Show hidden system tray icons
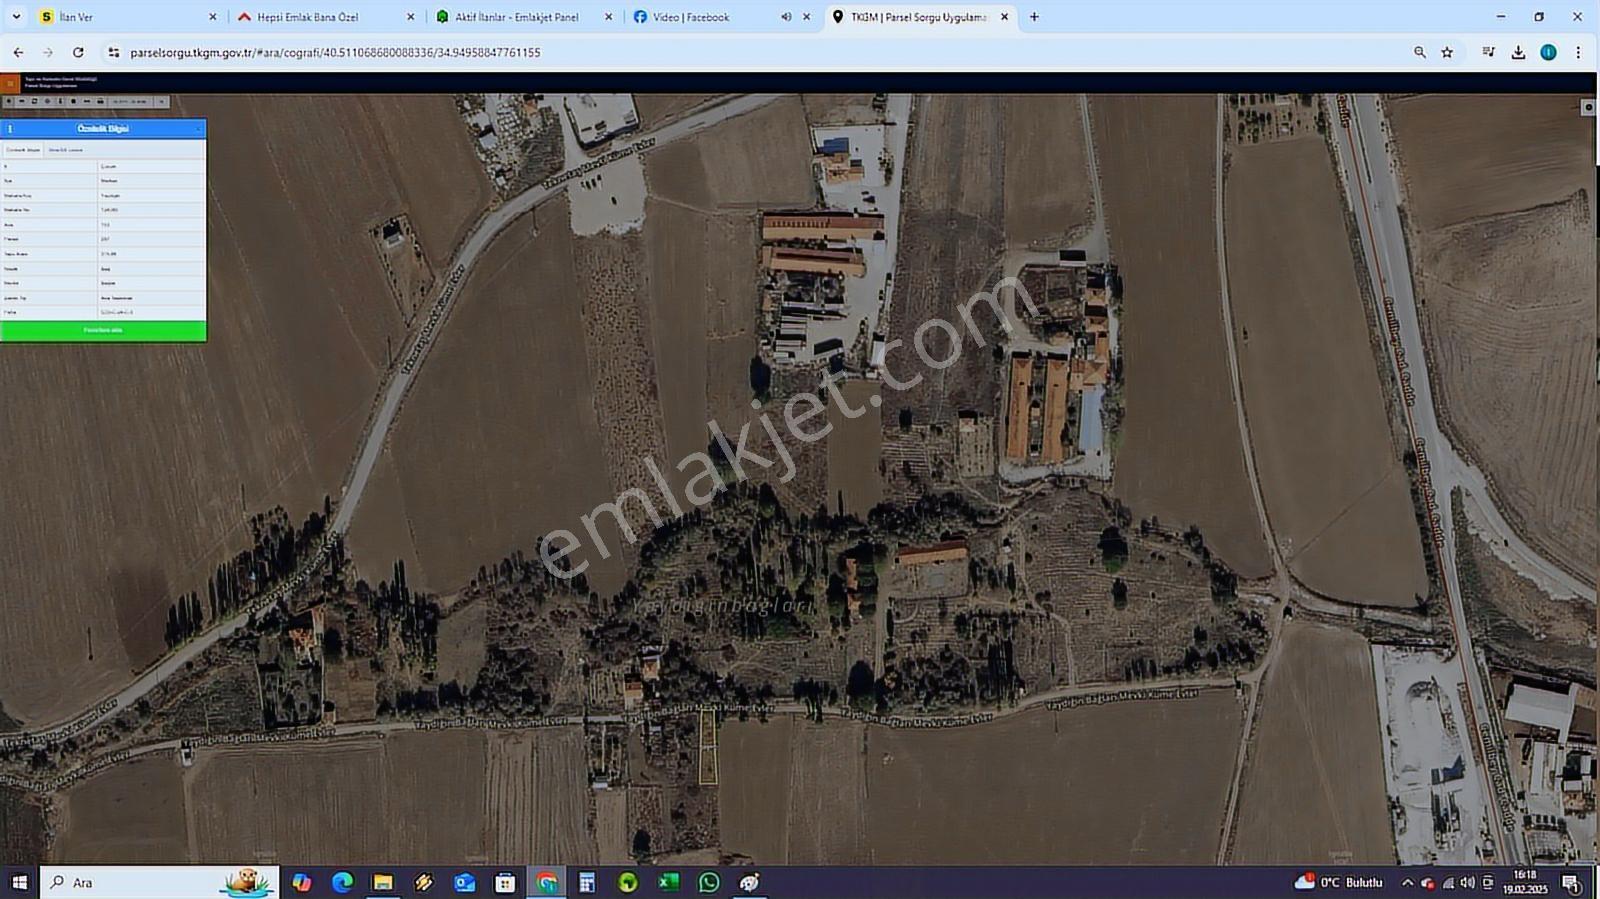 click(x=1407, y=882)
